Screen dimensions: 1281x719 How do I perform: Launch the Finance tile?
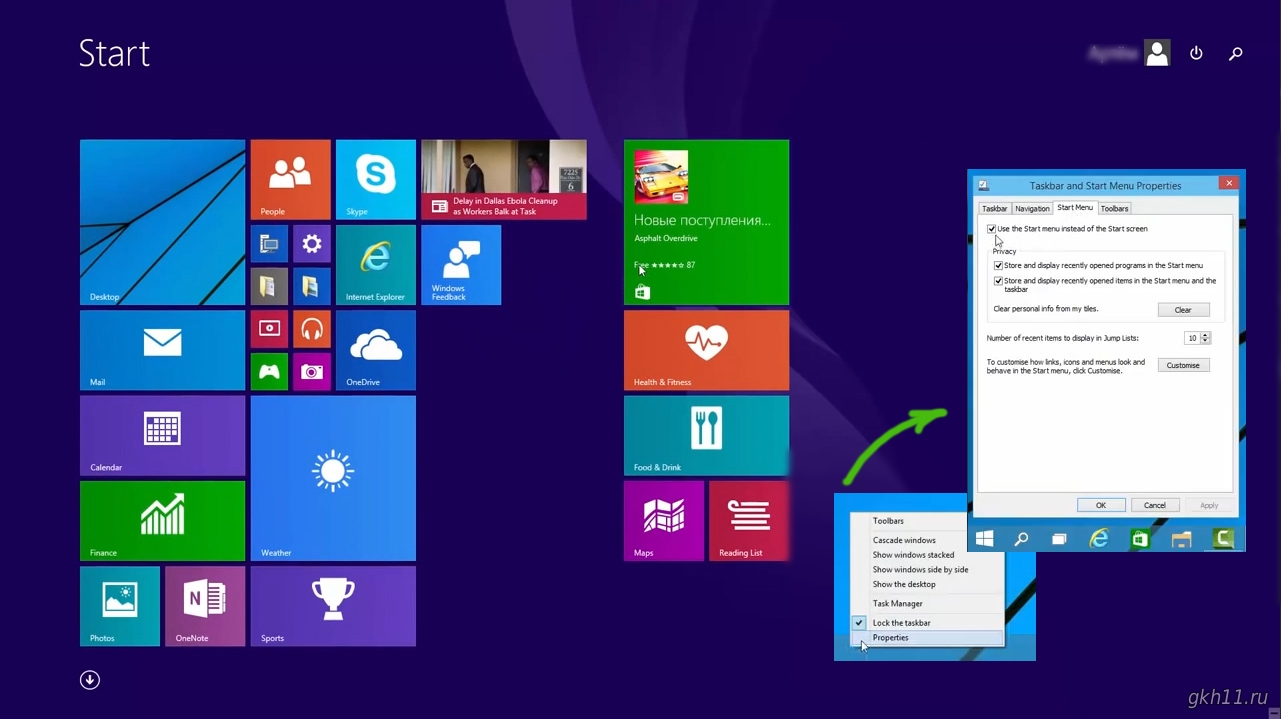coord(162,521)
